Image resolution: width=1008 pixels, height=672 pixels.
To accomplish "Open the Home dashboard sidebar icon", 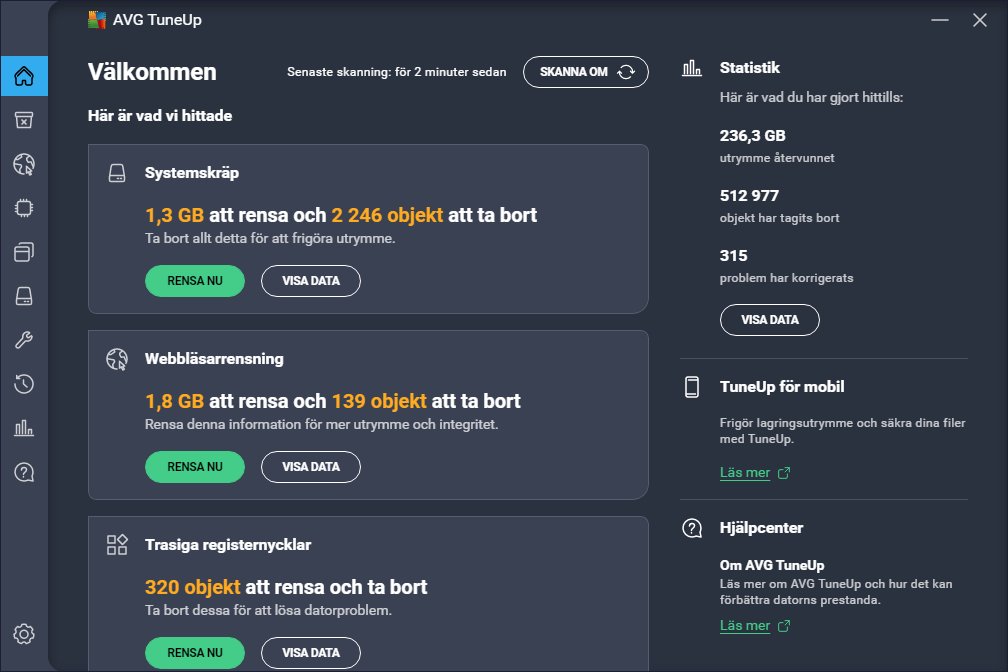I will (x=24, y=76).
